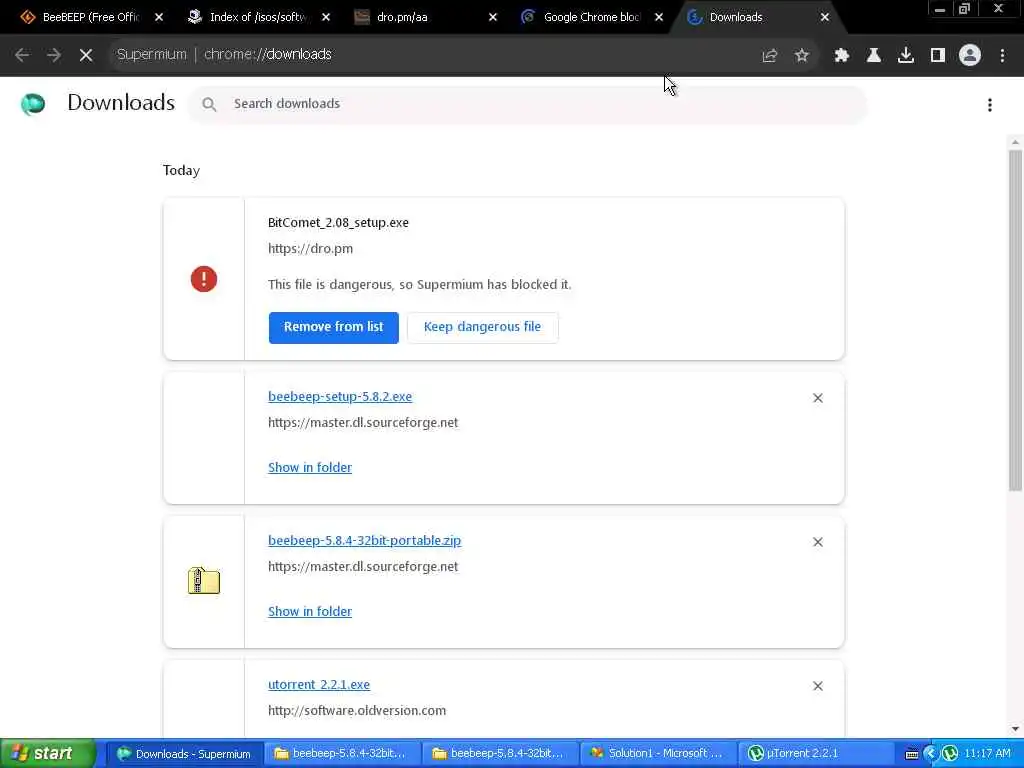Click Keep dangerous file button
Screen dimensions: 1024x768
483,327
